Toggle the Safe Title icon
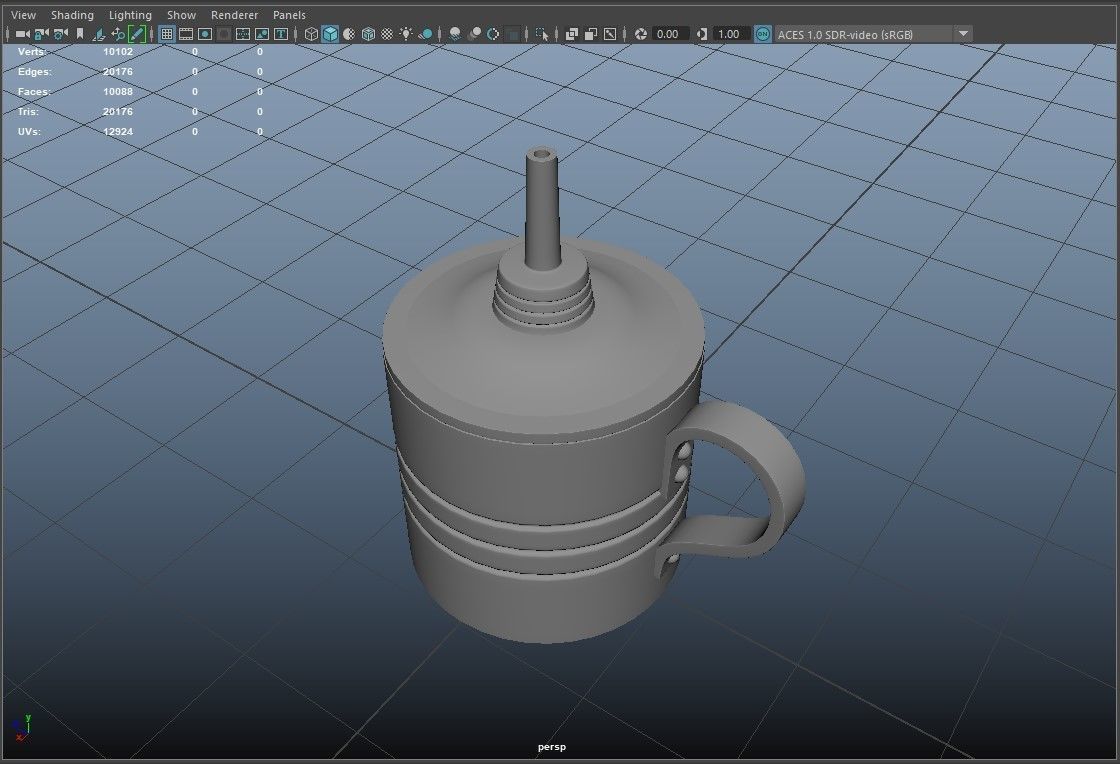 [x=281, y=34]
